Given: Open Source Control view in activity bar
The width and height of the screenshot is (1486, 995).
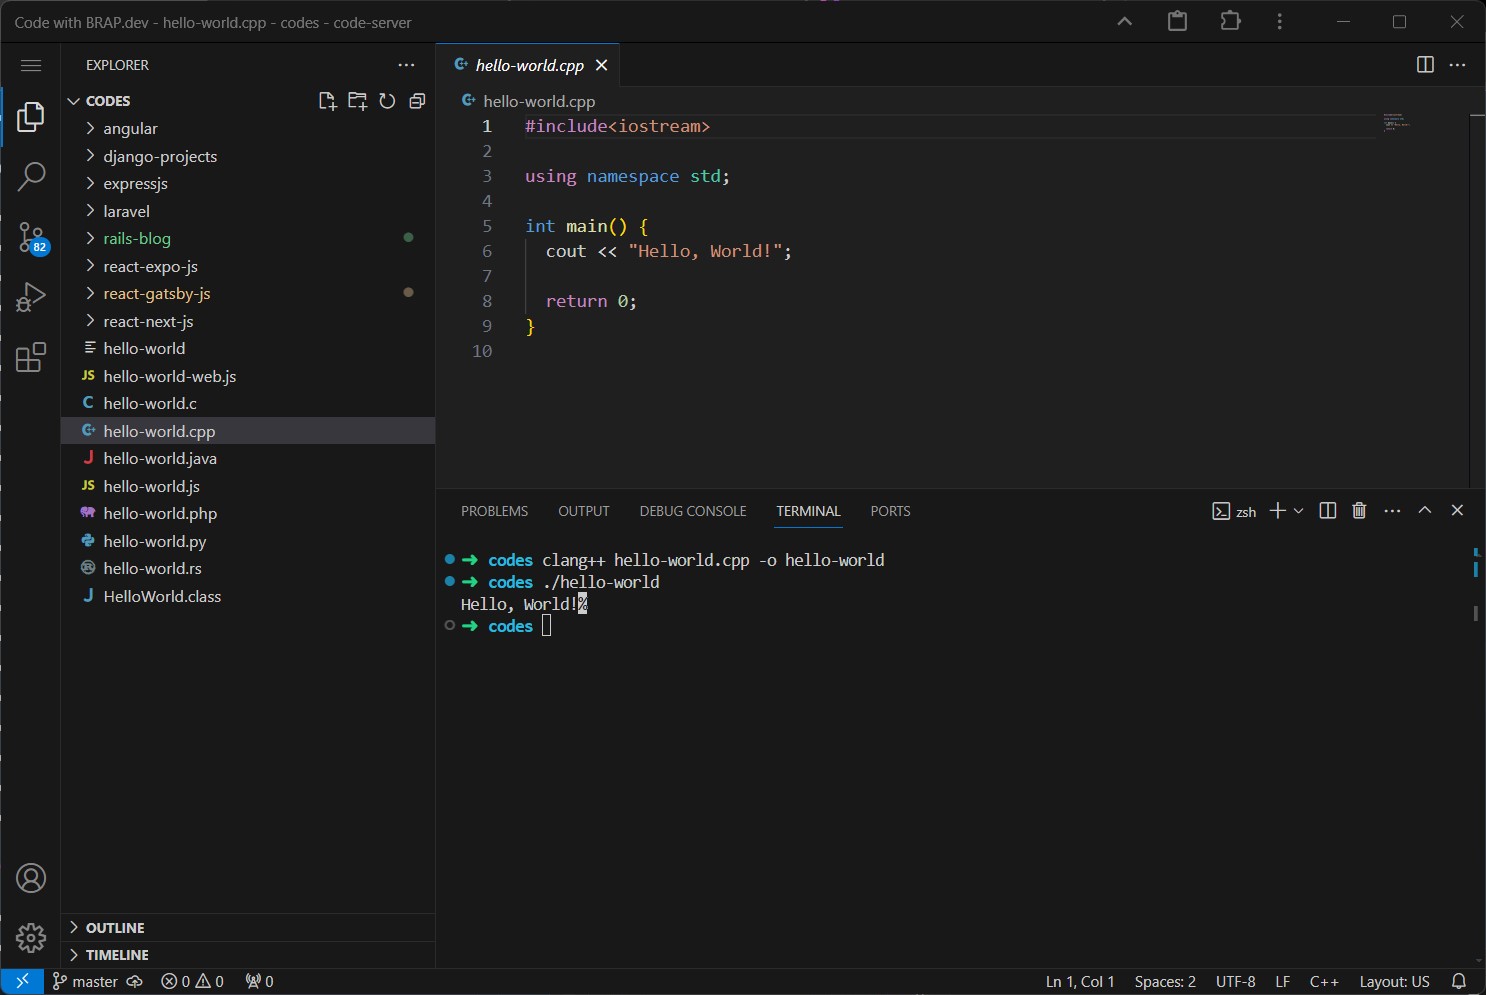Looking at the screenshot, I should (31, 237).
